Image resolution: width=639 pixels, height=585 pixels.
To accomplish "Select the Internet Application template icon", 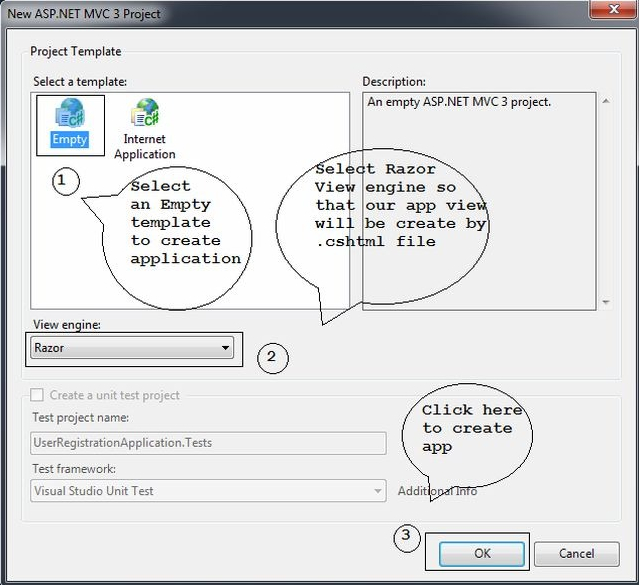I will [x=145, y=129].
